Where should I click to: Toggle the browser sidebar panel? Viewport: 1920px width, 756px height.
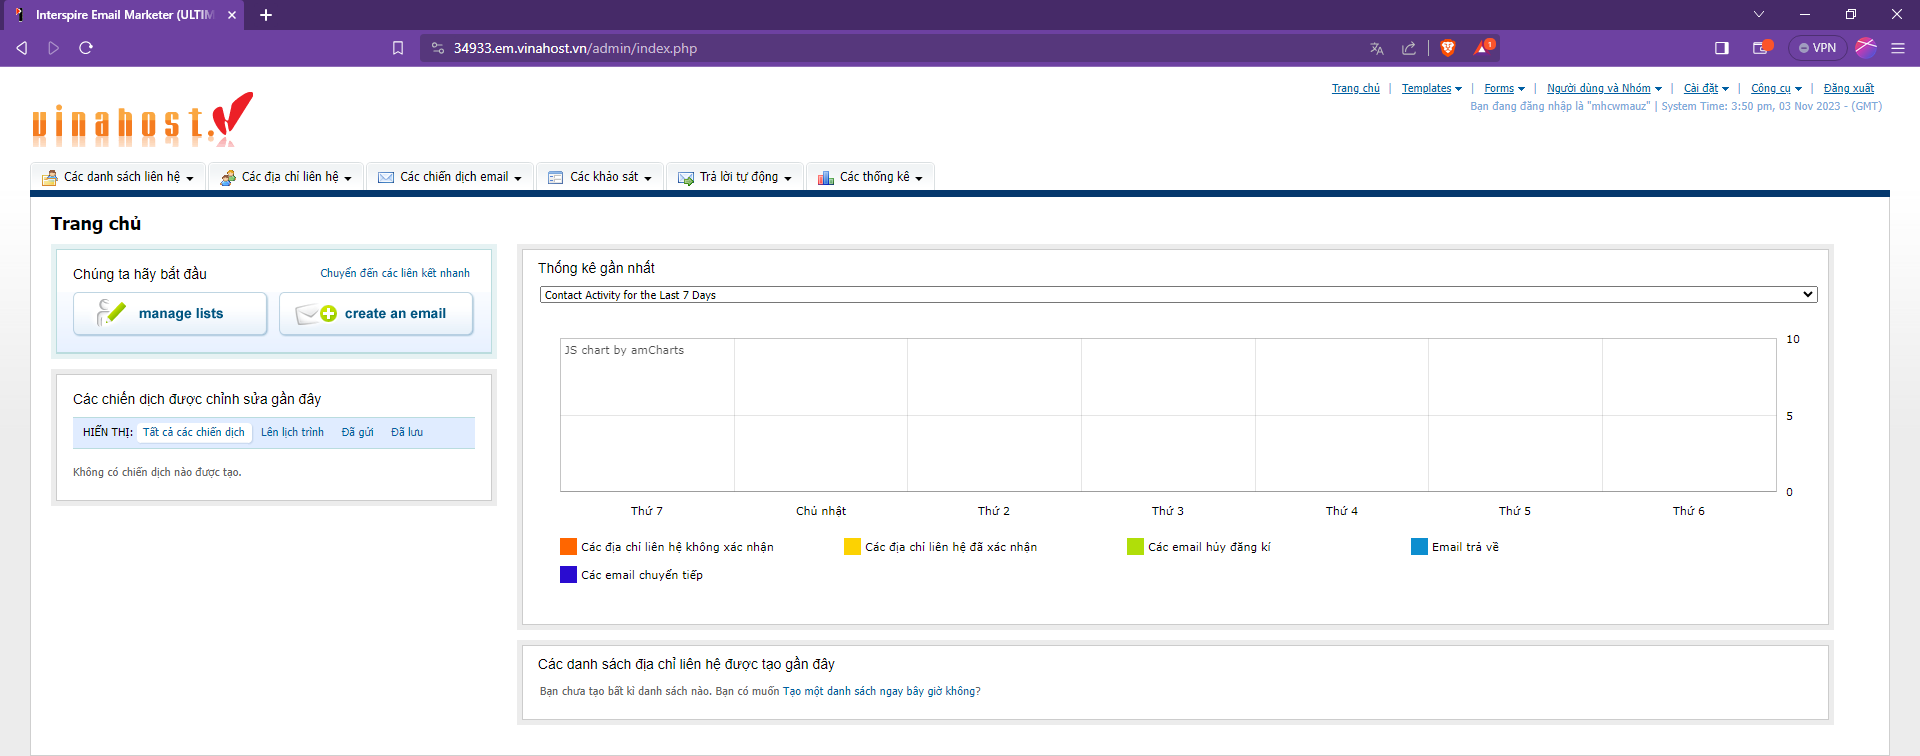(x=1722, y=48)
